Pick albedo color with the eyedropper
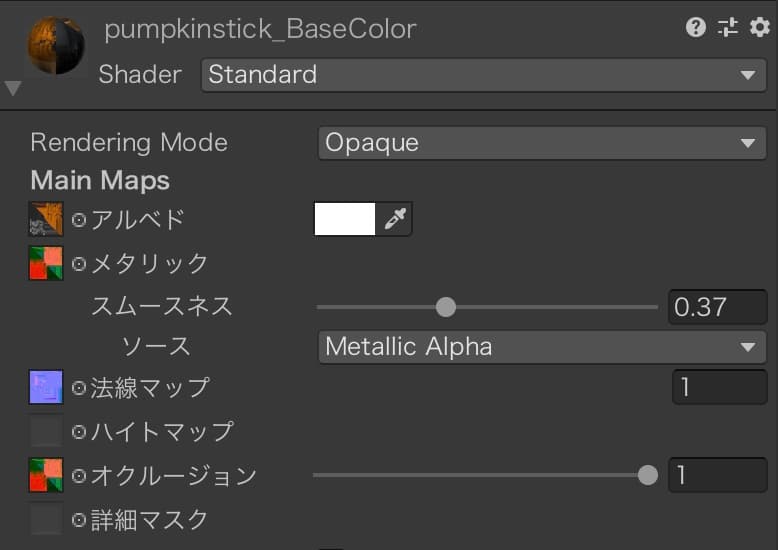Viewport: 778px width, 550px height. click(395, 219)
